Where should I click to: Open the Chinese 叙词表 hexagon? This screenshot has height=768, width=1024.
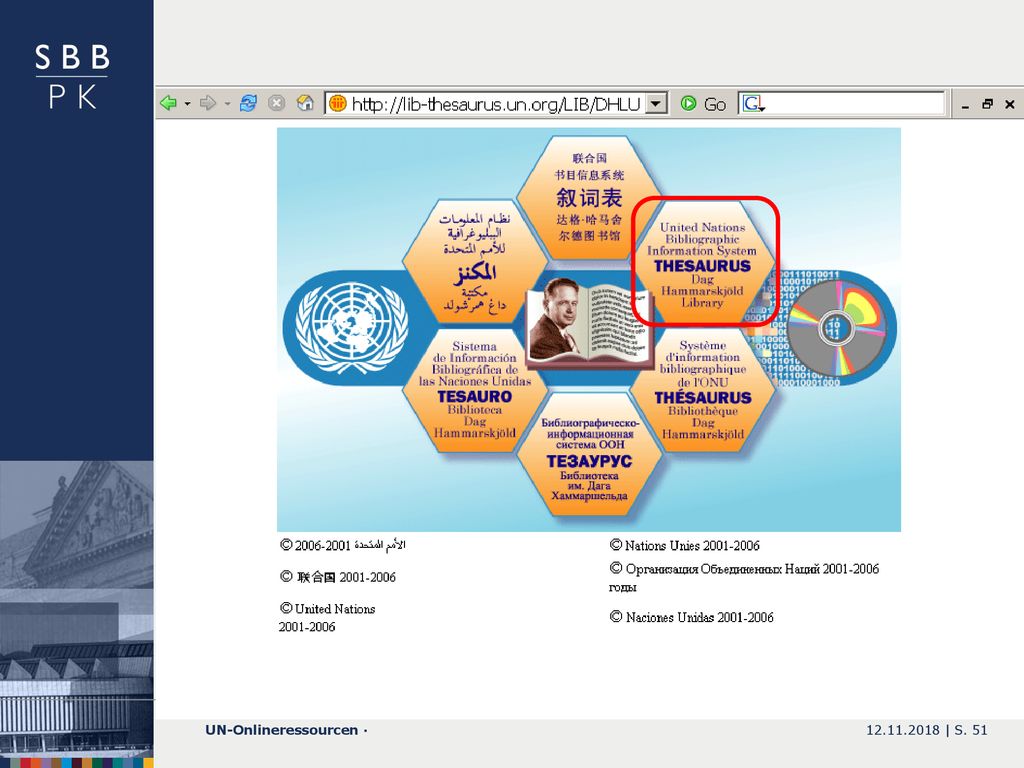click(x=589, y=197)
